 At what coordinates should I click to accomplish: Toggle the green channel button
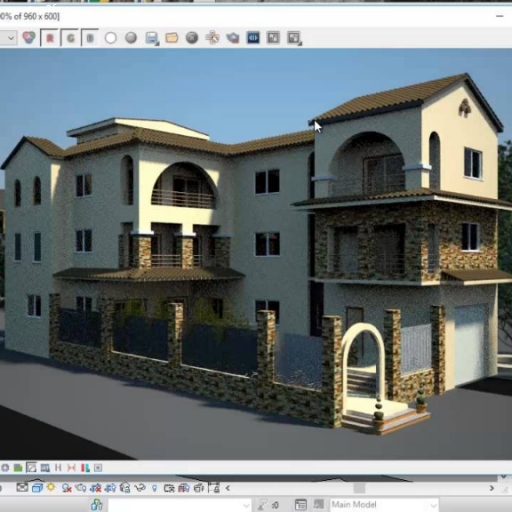click(70, 38)
